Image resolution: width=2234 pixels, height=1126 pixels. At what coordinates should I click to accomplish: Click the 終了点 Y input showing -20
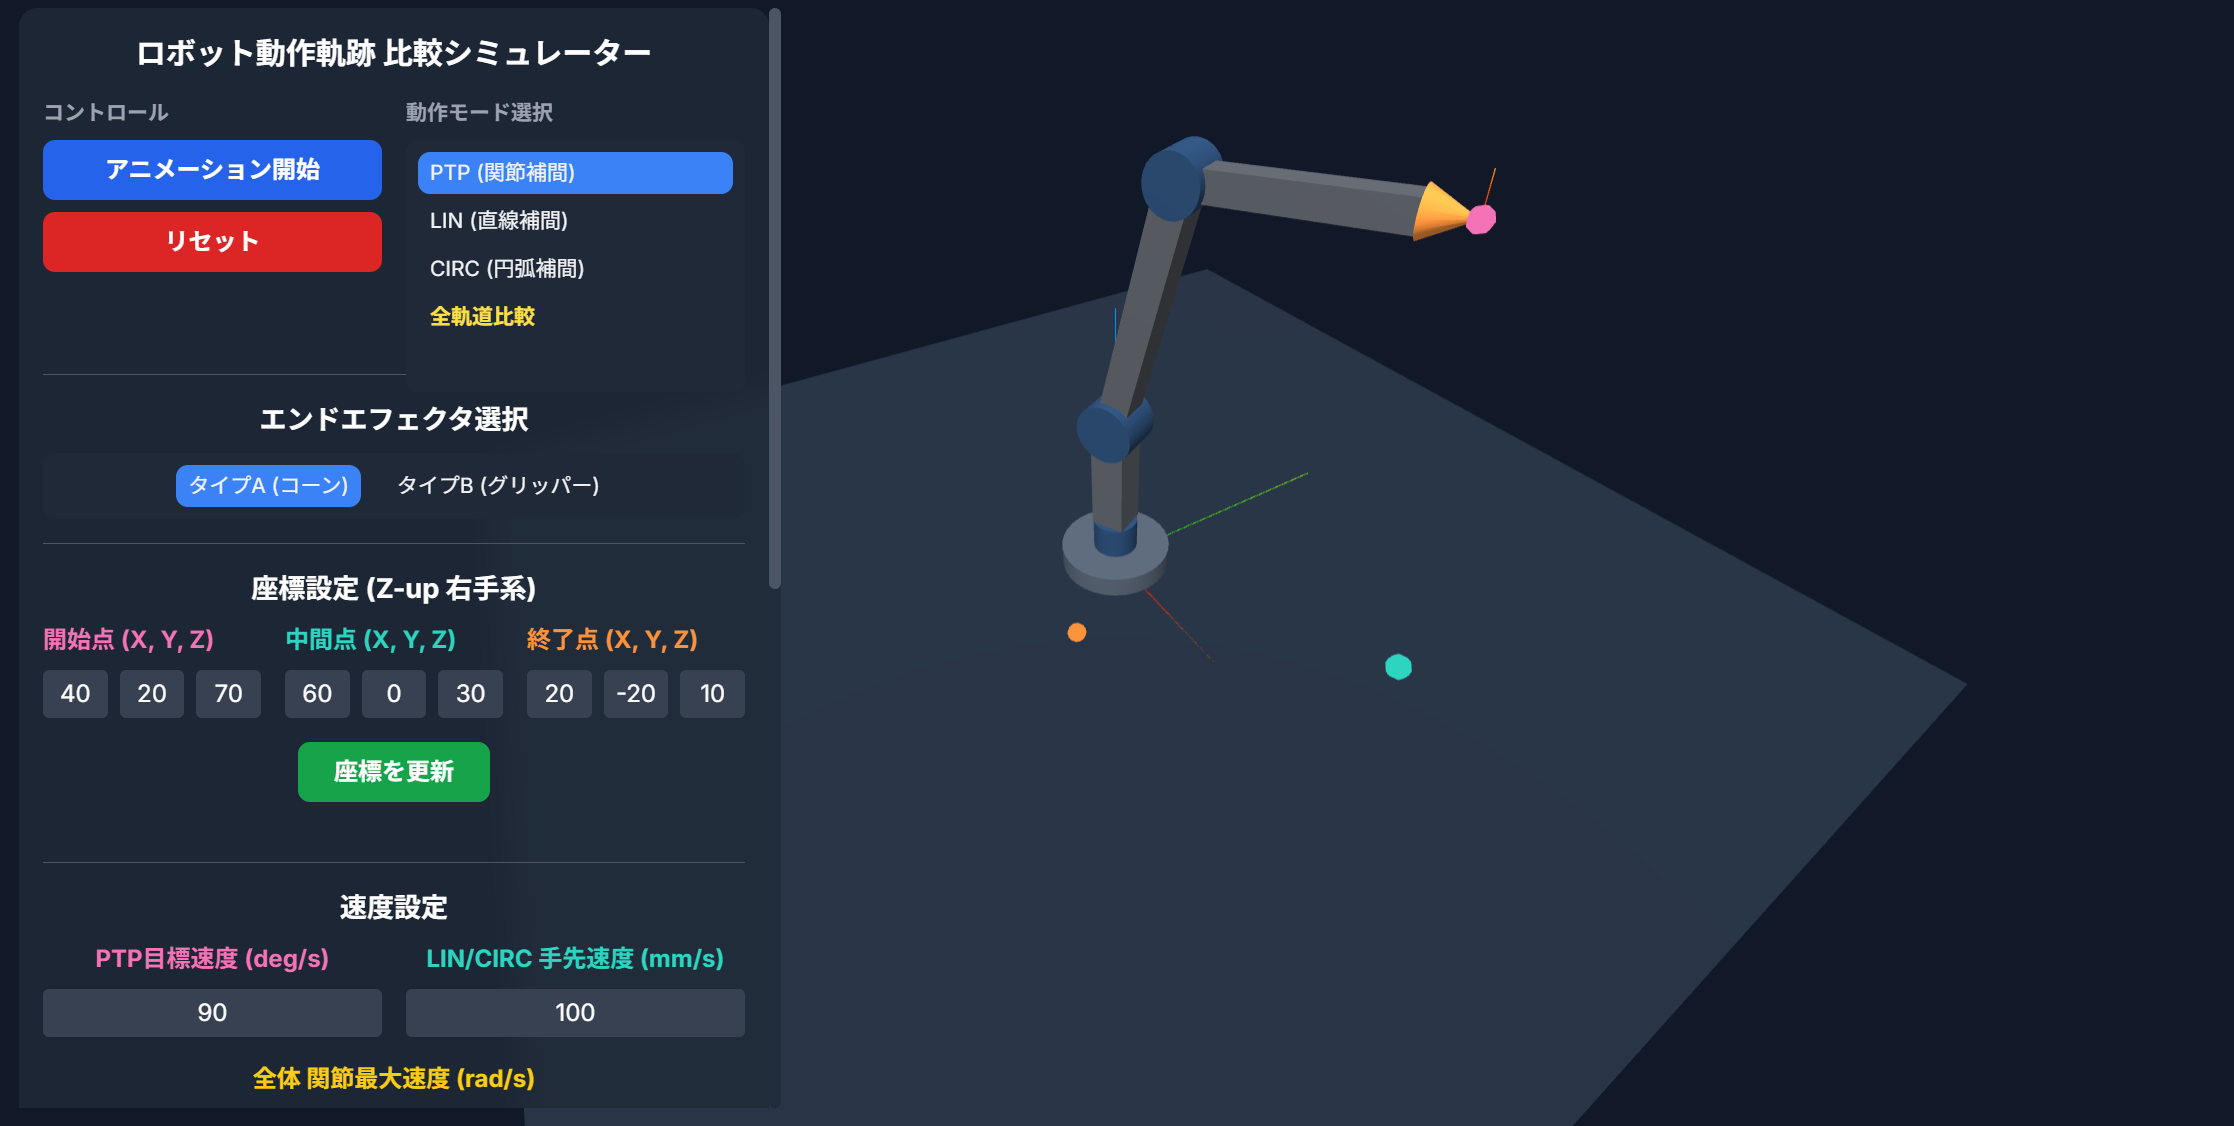(x=636, y=693)
